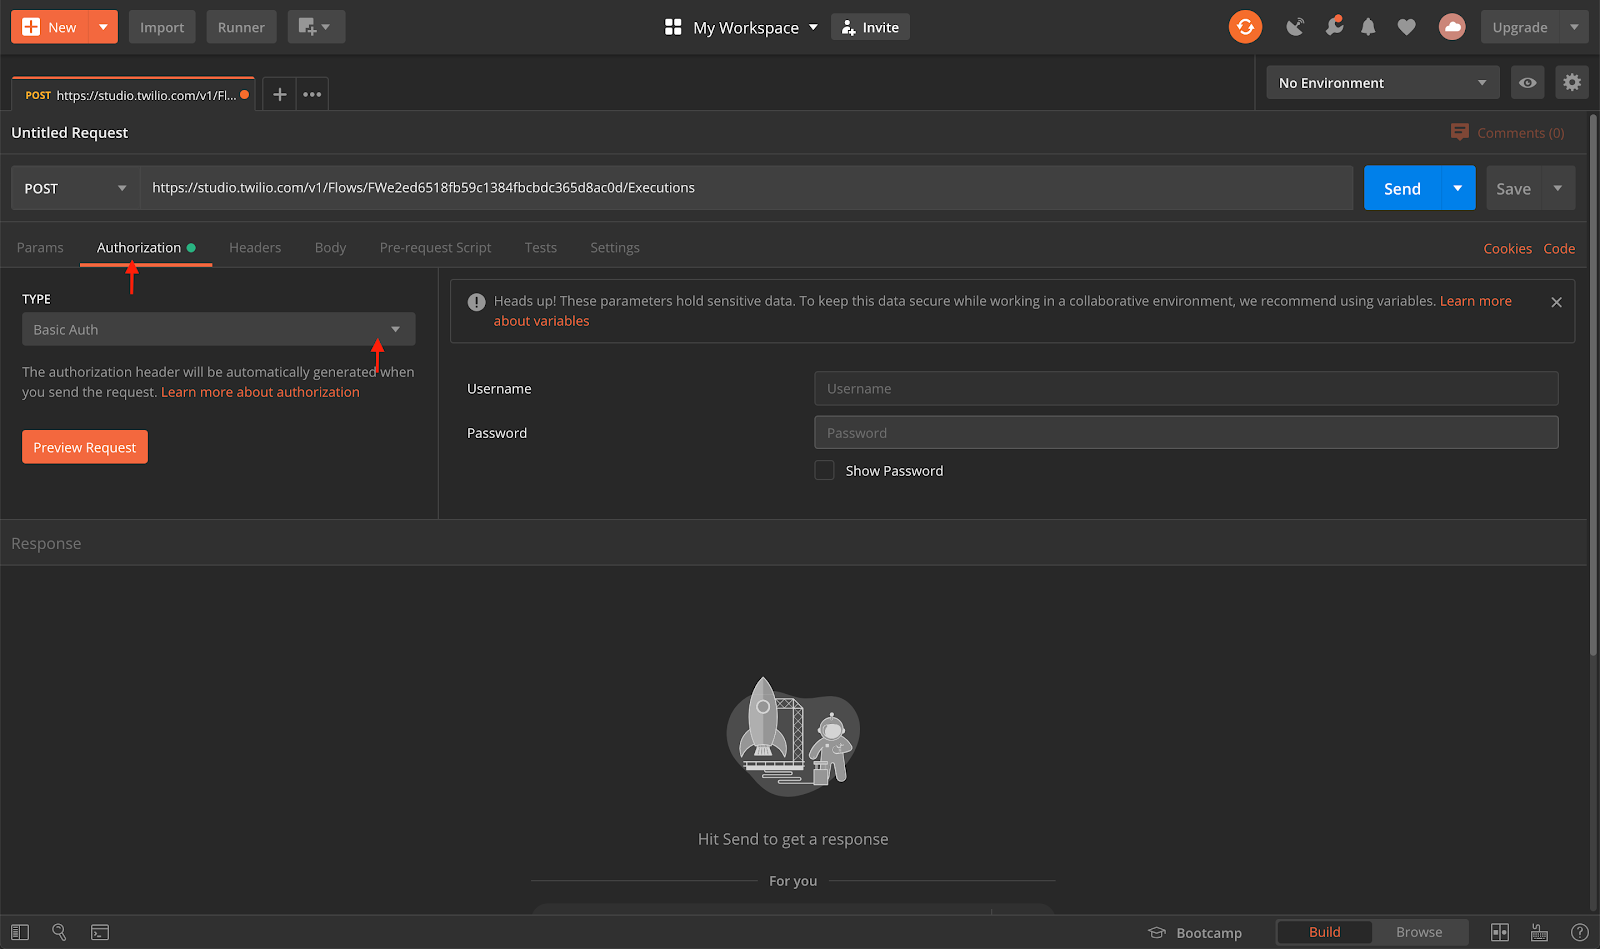1600x949 pixels.
Task: Enable Show Password checkbox
Action: click(824, 470)
